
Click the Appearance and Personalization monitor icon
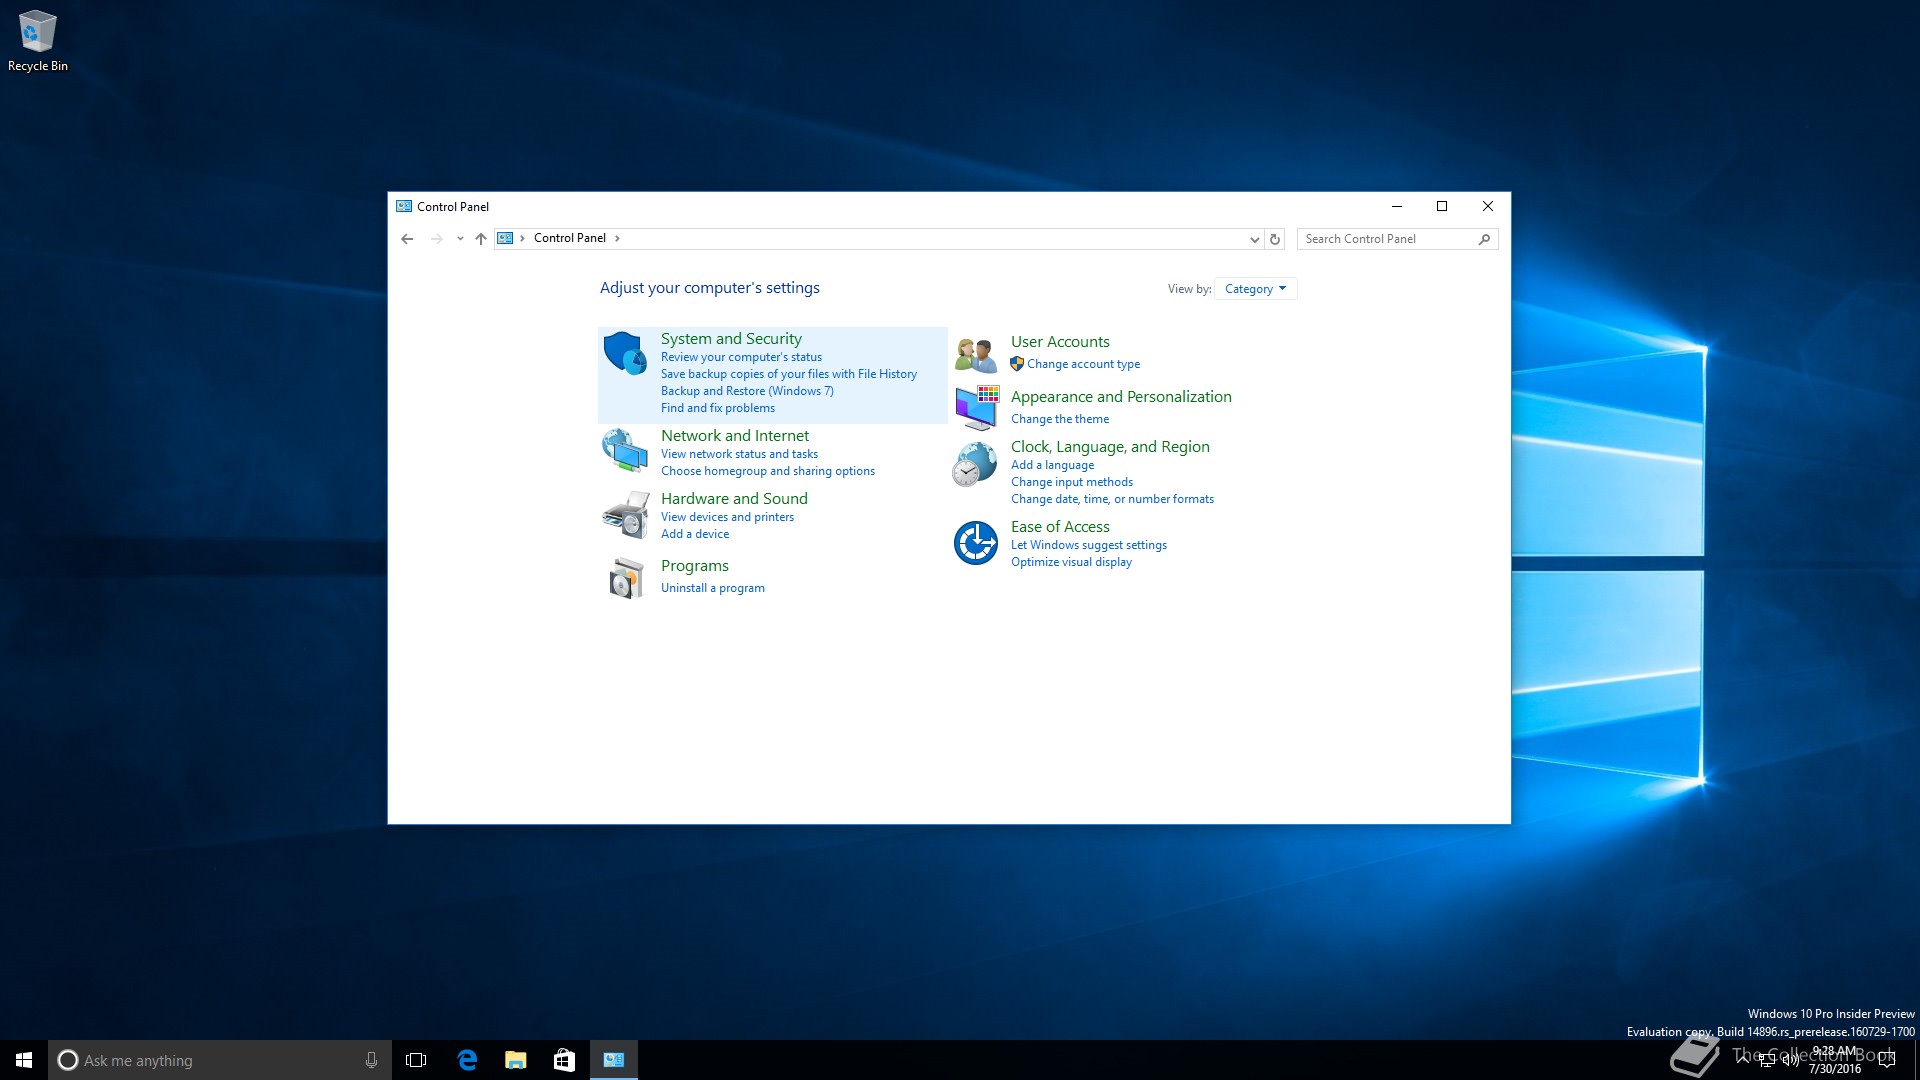click(976, 407)
